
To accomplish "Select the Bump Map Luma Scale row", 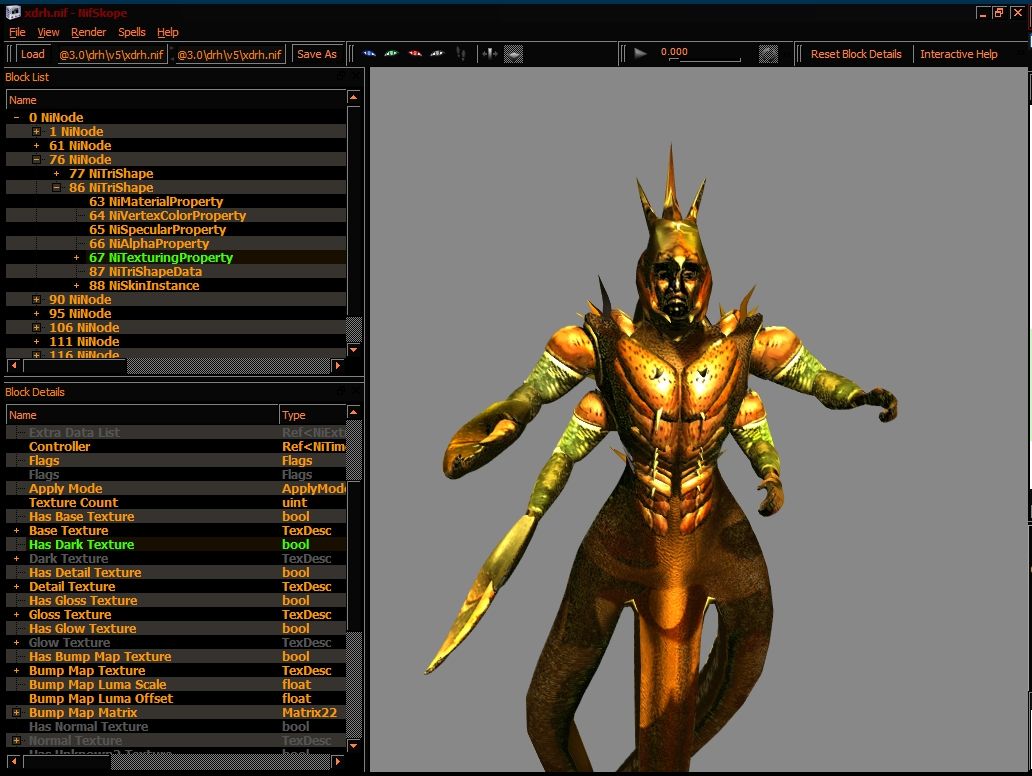I will point(176,685).
